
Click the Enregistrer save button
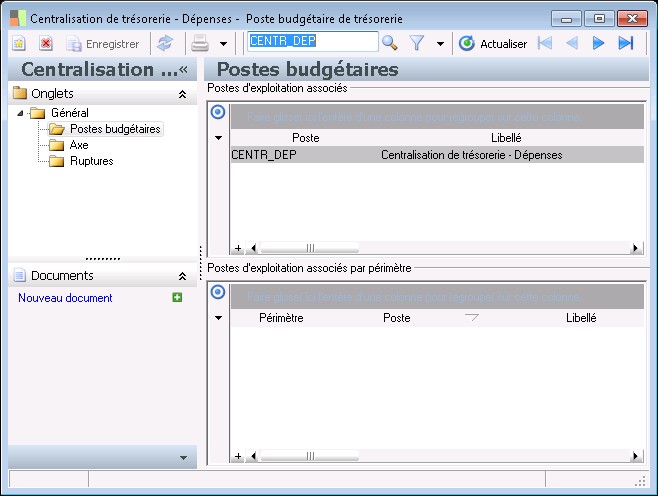pyautogui.click(x=103, y=44)
